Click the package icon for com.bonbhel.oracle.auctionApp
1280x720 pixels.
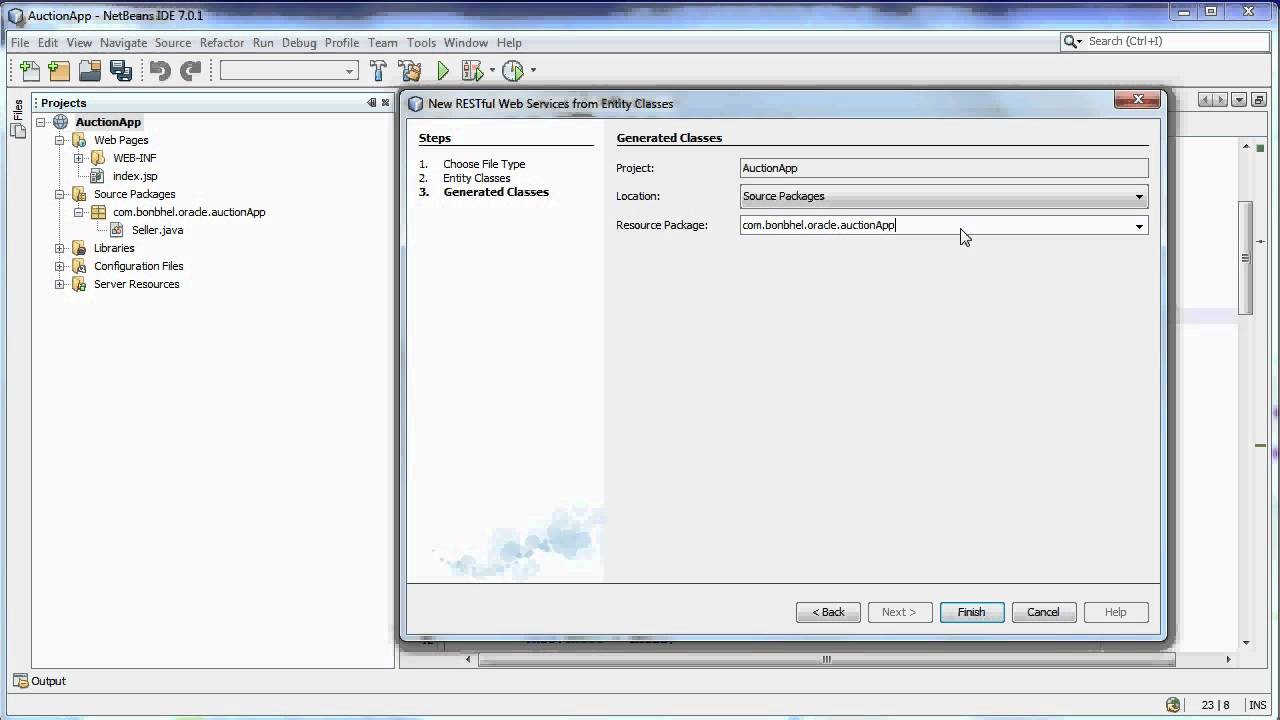tap(97, 212)
